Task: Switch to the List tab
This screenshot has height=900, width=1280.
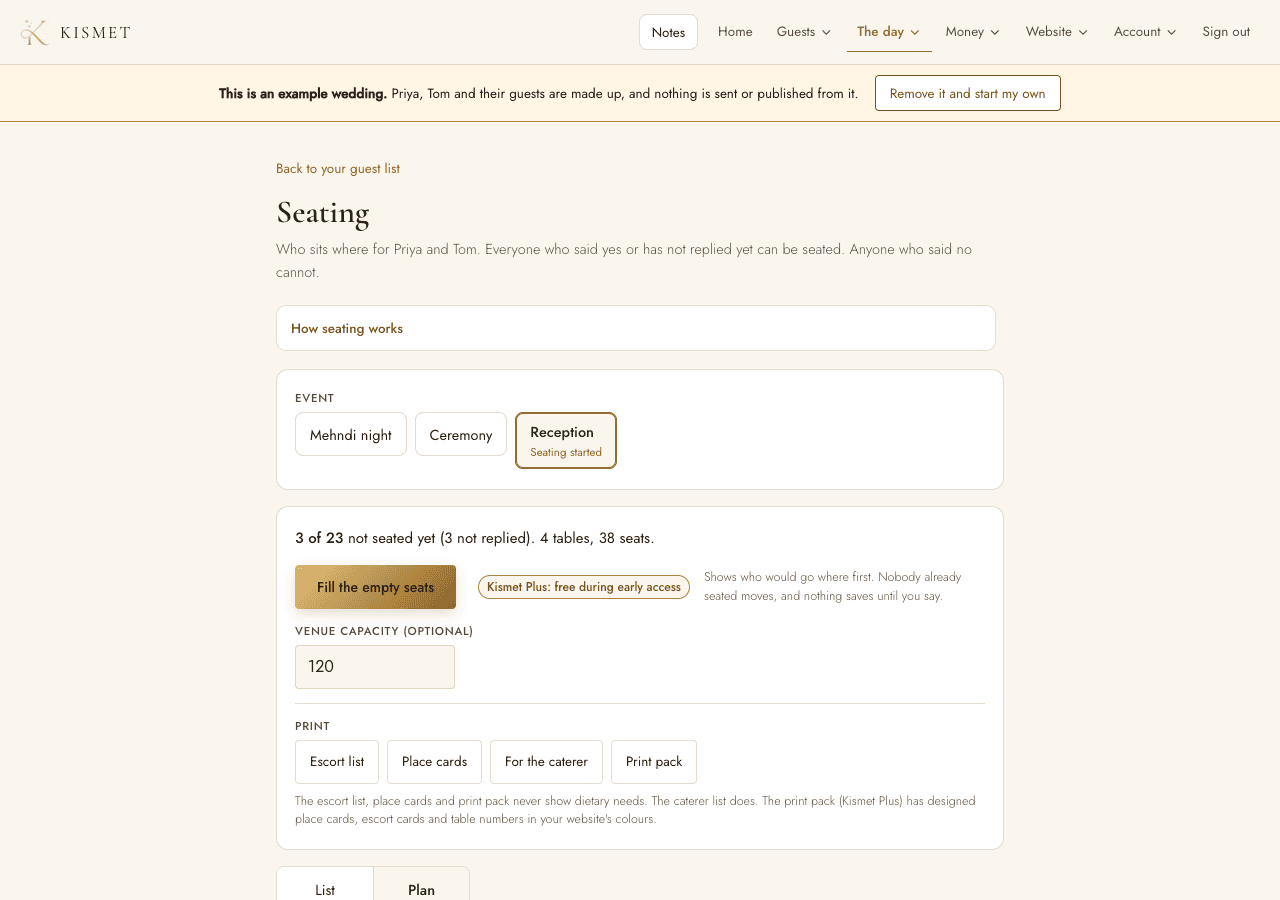Action: point(325,885)
